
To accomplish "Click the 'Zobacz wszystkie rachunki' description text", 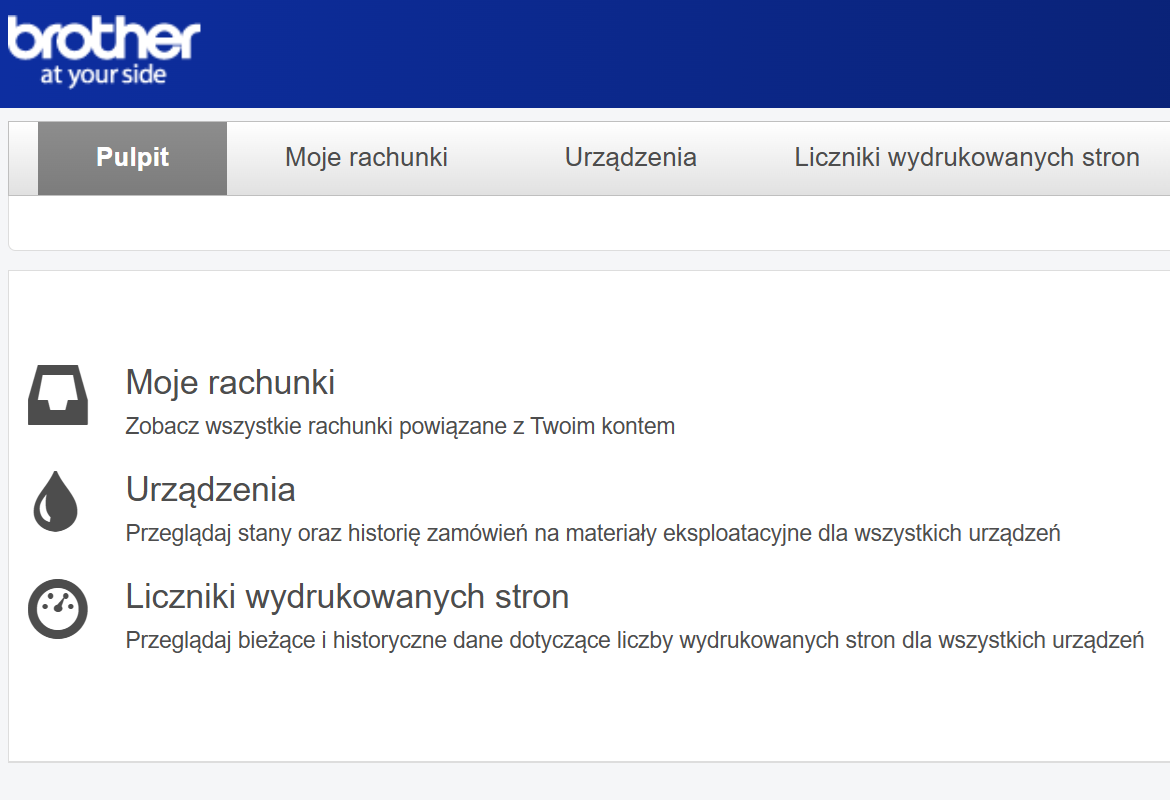I will coord(400,426).
